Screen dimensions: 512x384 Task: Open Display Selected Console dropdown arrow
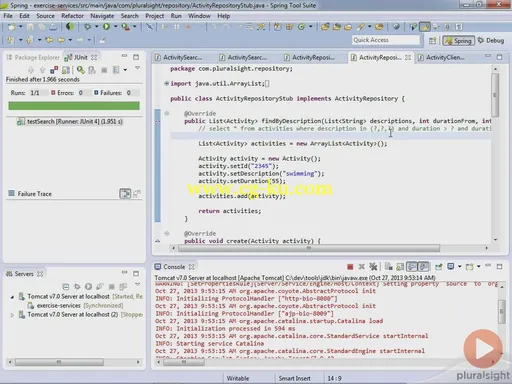tap(460, 267)
